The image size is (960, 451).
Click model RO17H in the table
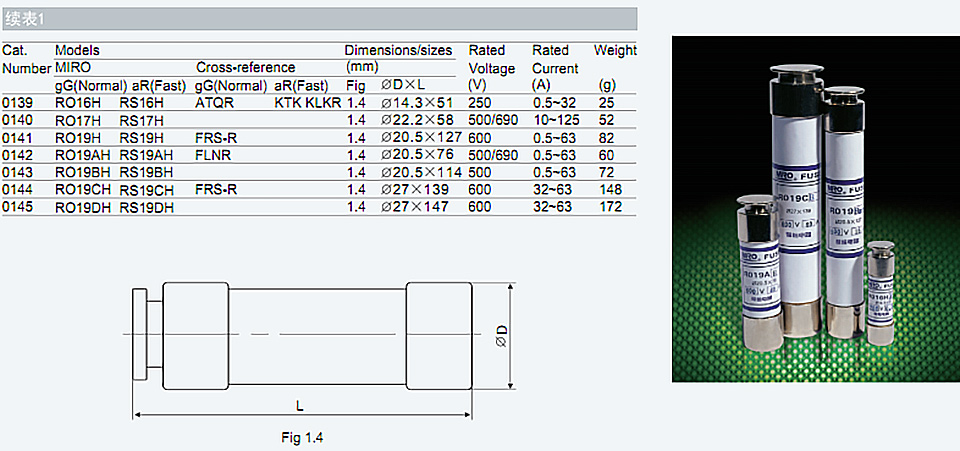click(73, 120)
